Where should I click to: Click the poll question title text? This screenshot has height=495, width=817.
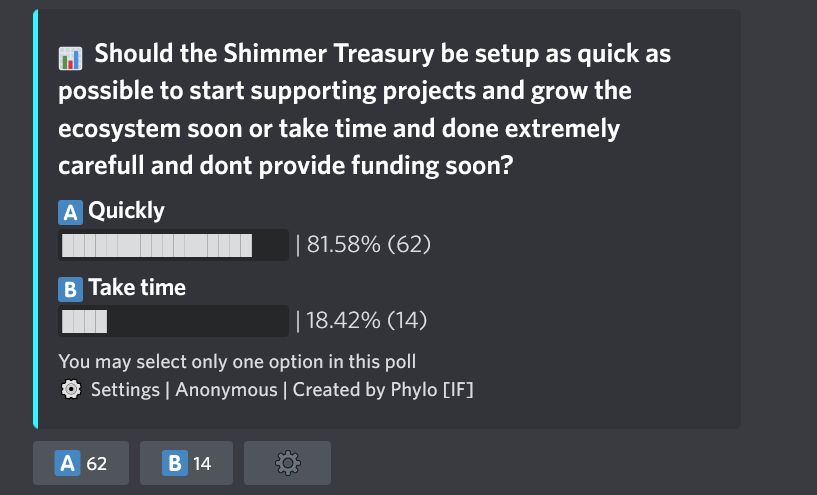[x=365, y=109]
